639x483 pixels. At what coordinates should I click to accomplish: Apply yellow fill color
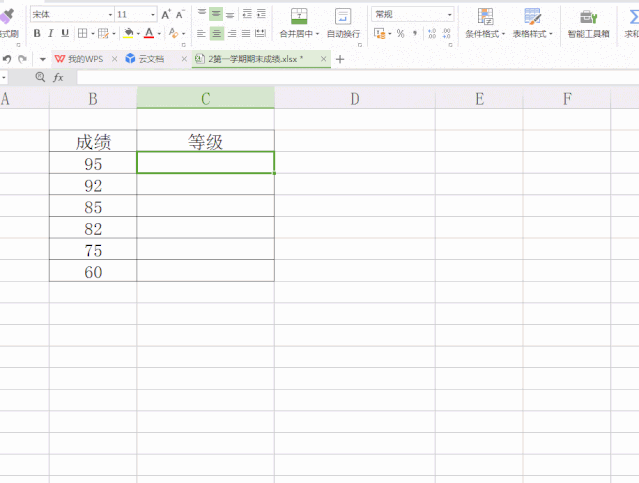129,33
